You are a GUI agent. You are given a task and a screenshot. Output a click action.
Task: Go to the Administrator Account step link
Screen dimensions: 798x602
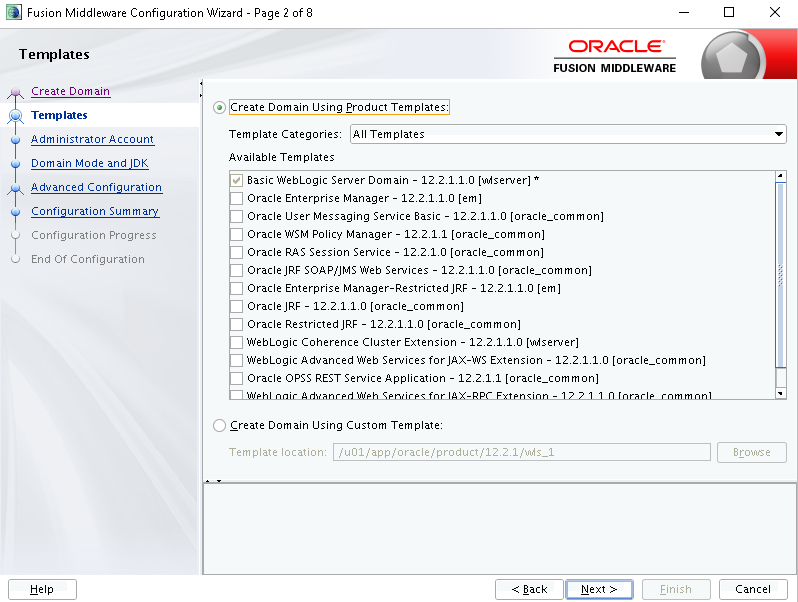tap(92, 139)
